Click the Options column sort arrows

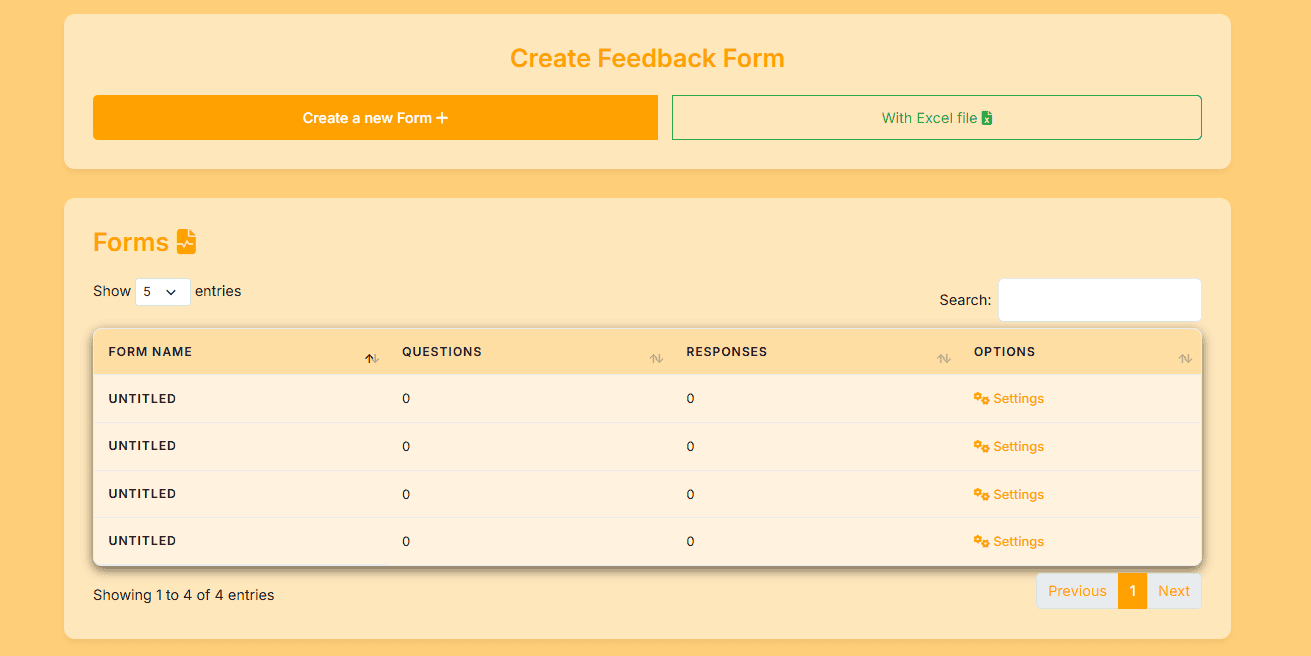click(x=1185, y=358)
